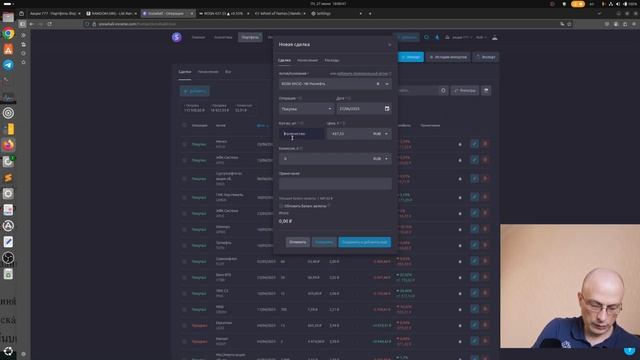Edit the Сбербанк trade row
Screen dimensions: 640x360
(474, 261)
